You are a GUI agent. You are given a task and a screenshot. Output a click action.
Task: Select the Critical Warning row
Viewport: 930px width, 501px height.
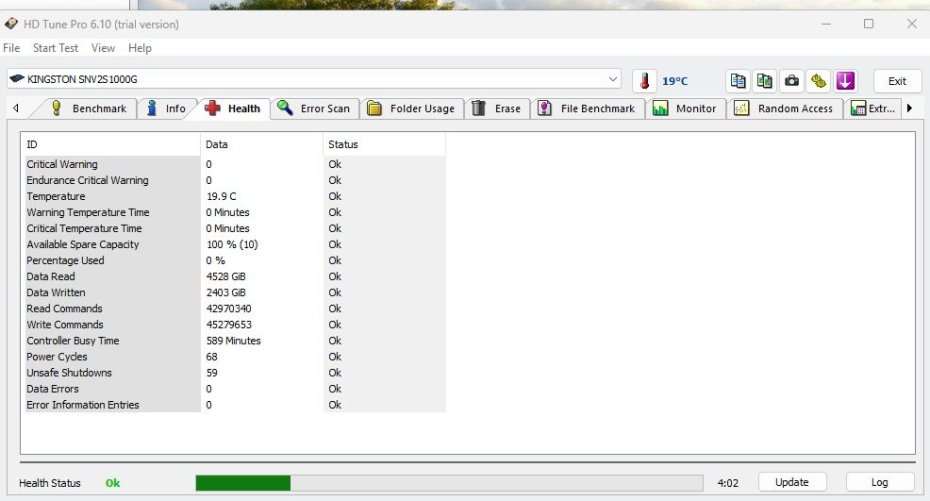pos(234,164)
